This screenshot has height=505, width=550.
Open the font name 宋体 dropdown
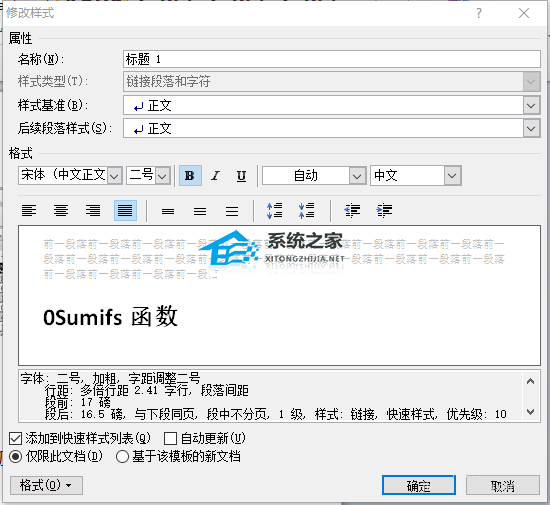(x=114, y=176)
